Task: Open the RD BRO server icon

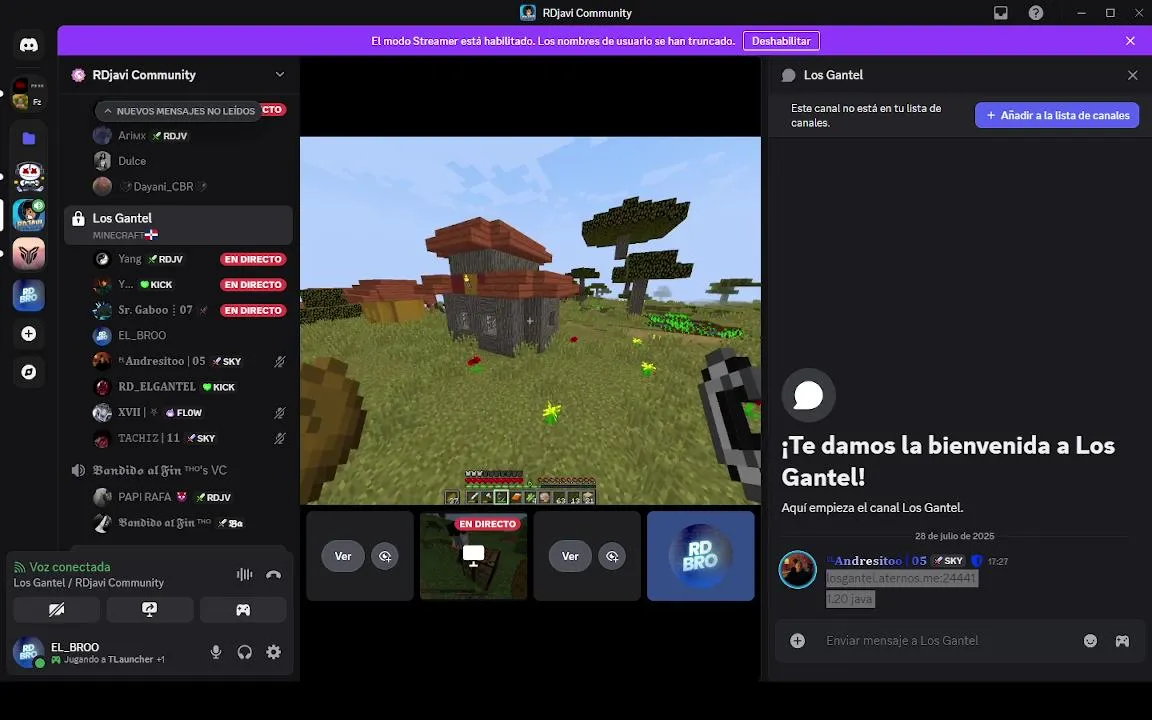Action: click(x=29, y=295)
